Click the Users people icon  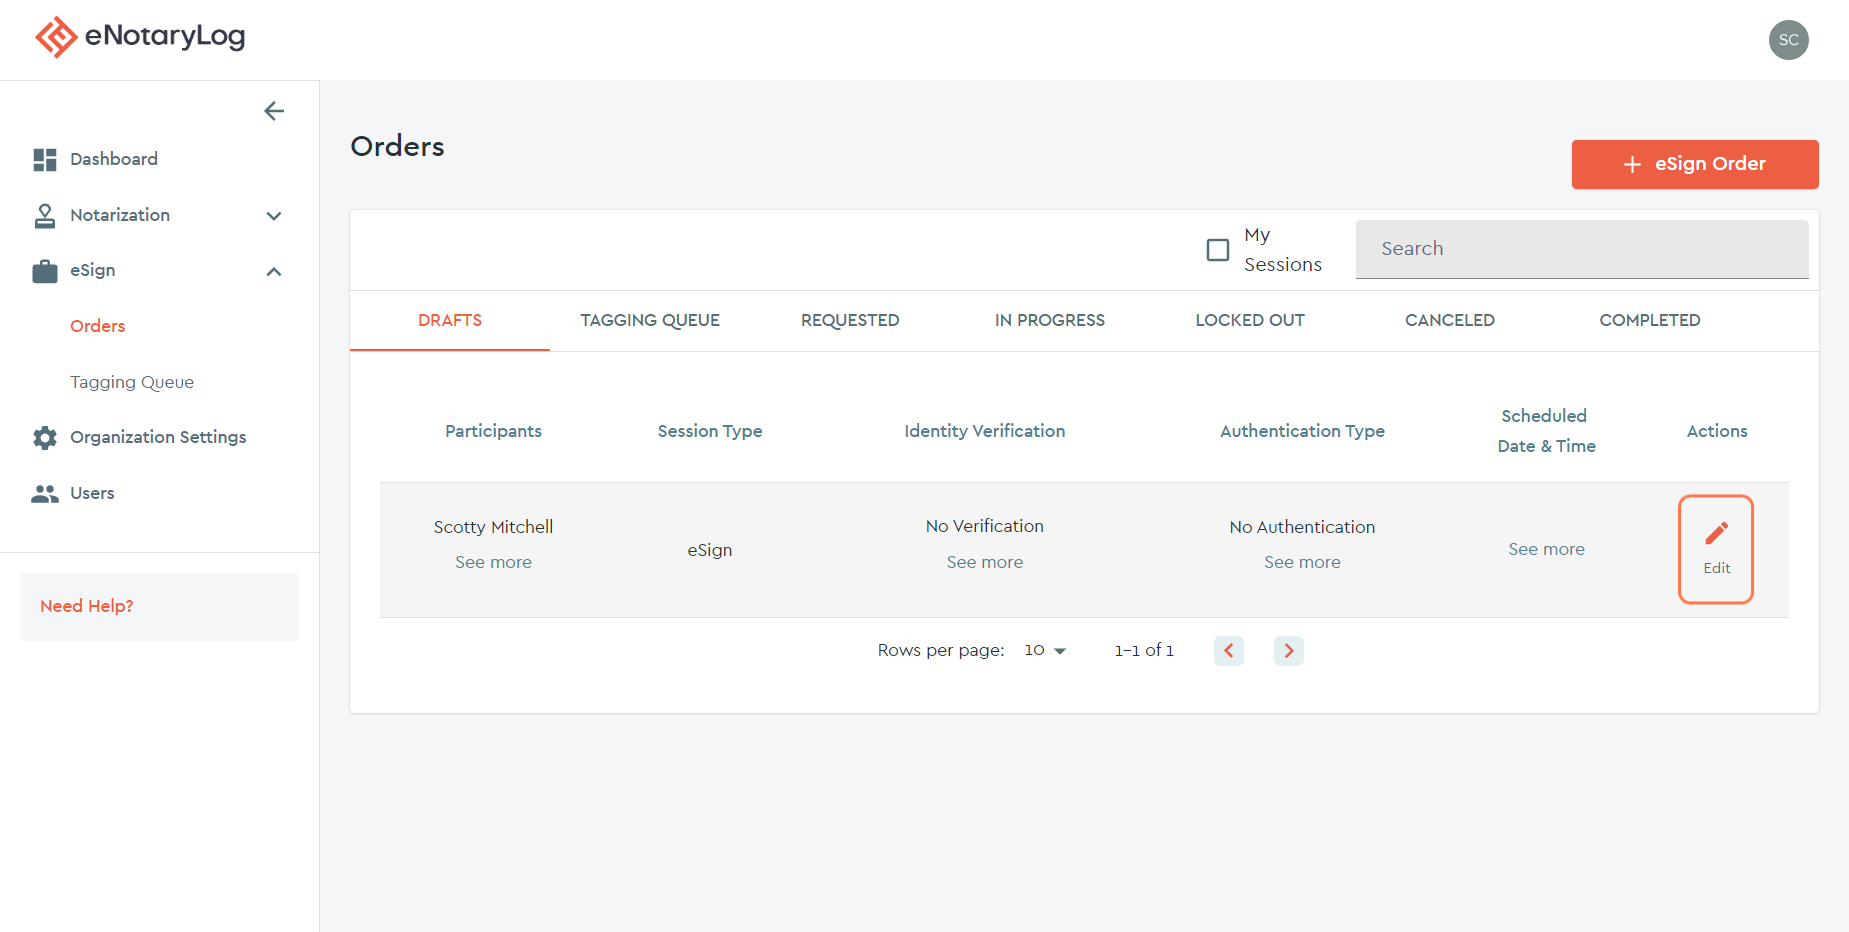point(45,494)
